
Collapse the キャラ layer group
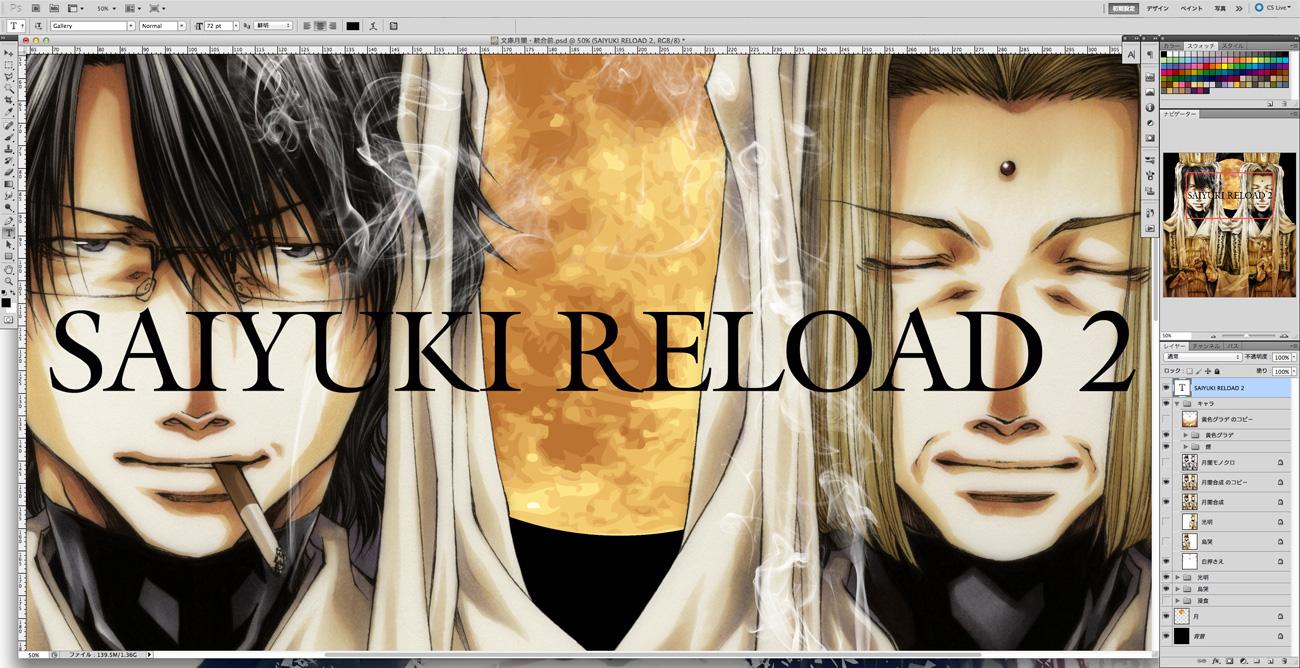coord(1177,403)
